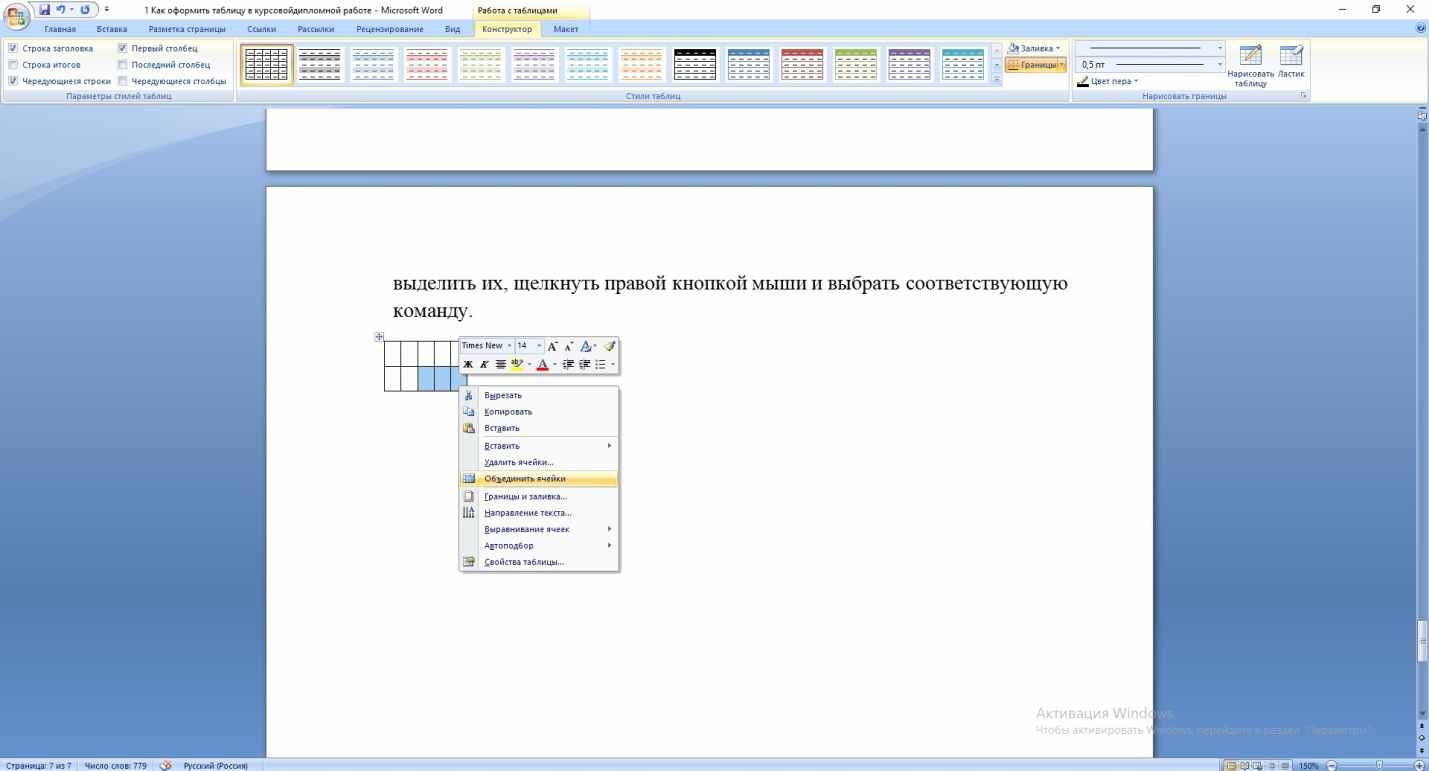
Task: Open Ссылки ribbon tab
Action: pyautogui.click(x=261, y=29)
